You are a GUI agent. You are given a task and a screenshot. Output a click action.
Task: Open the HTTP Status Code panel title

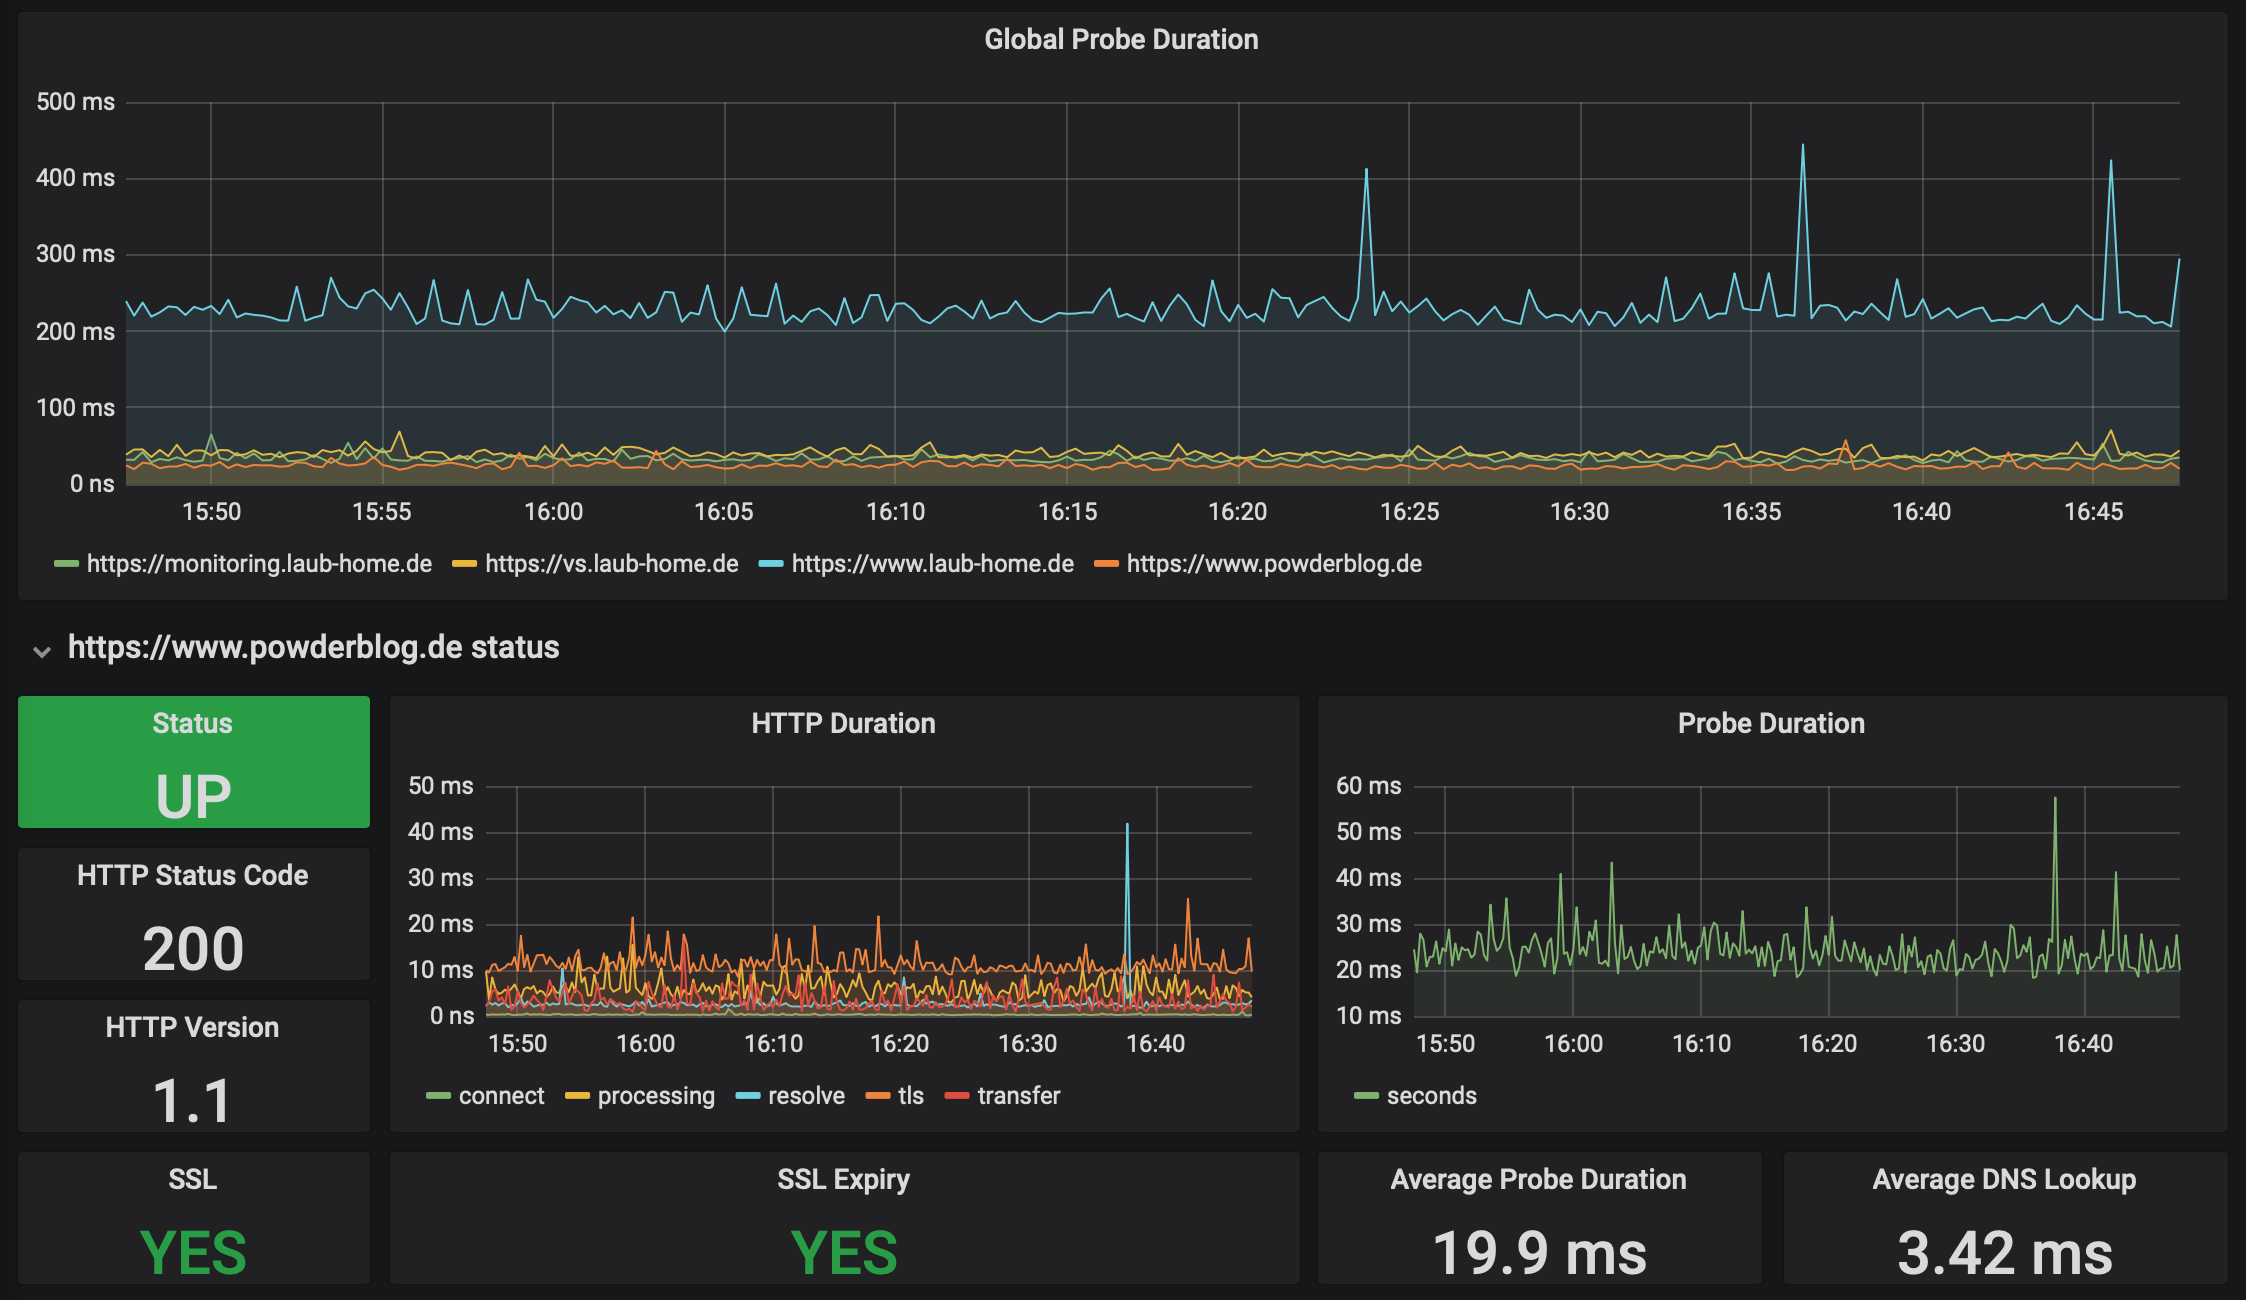[x=193, y=875]
